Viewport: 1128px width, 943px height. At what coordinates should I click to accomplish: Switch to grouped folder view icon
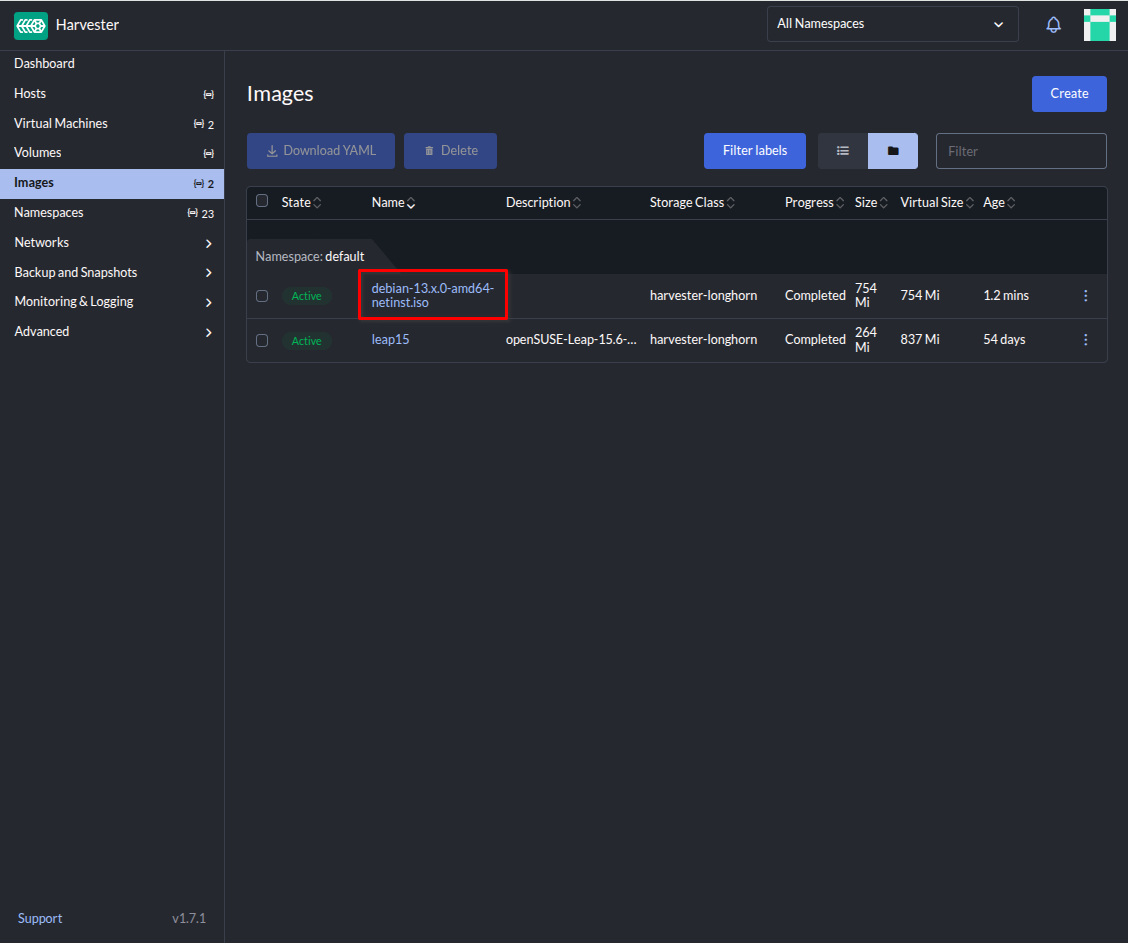(893, 151)
